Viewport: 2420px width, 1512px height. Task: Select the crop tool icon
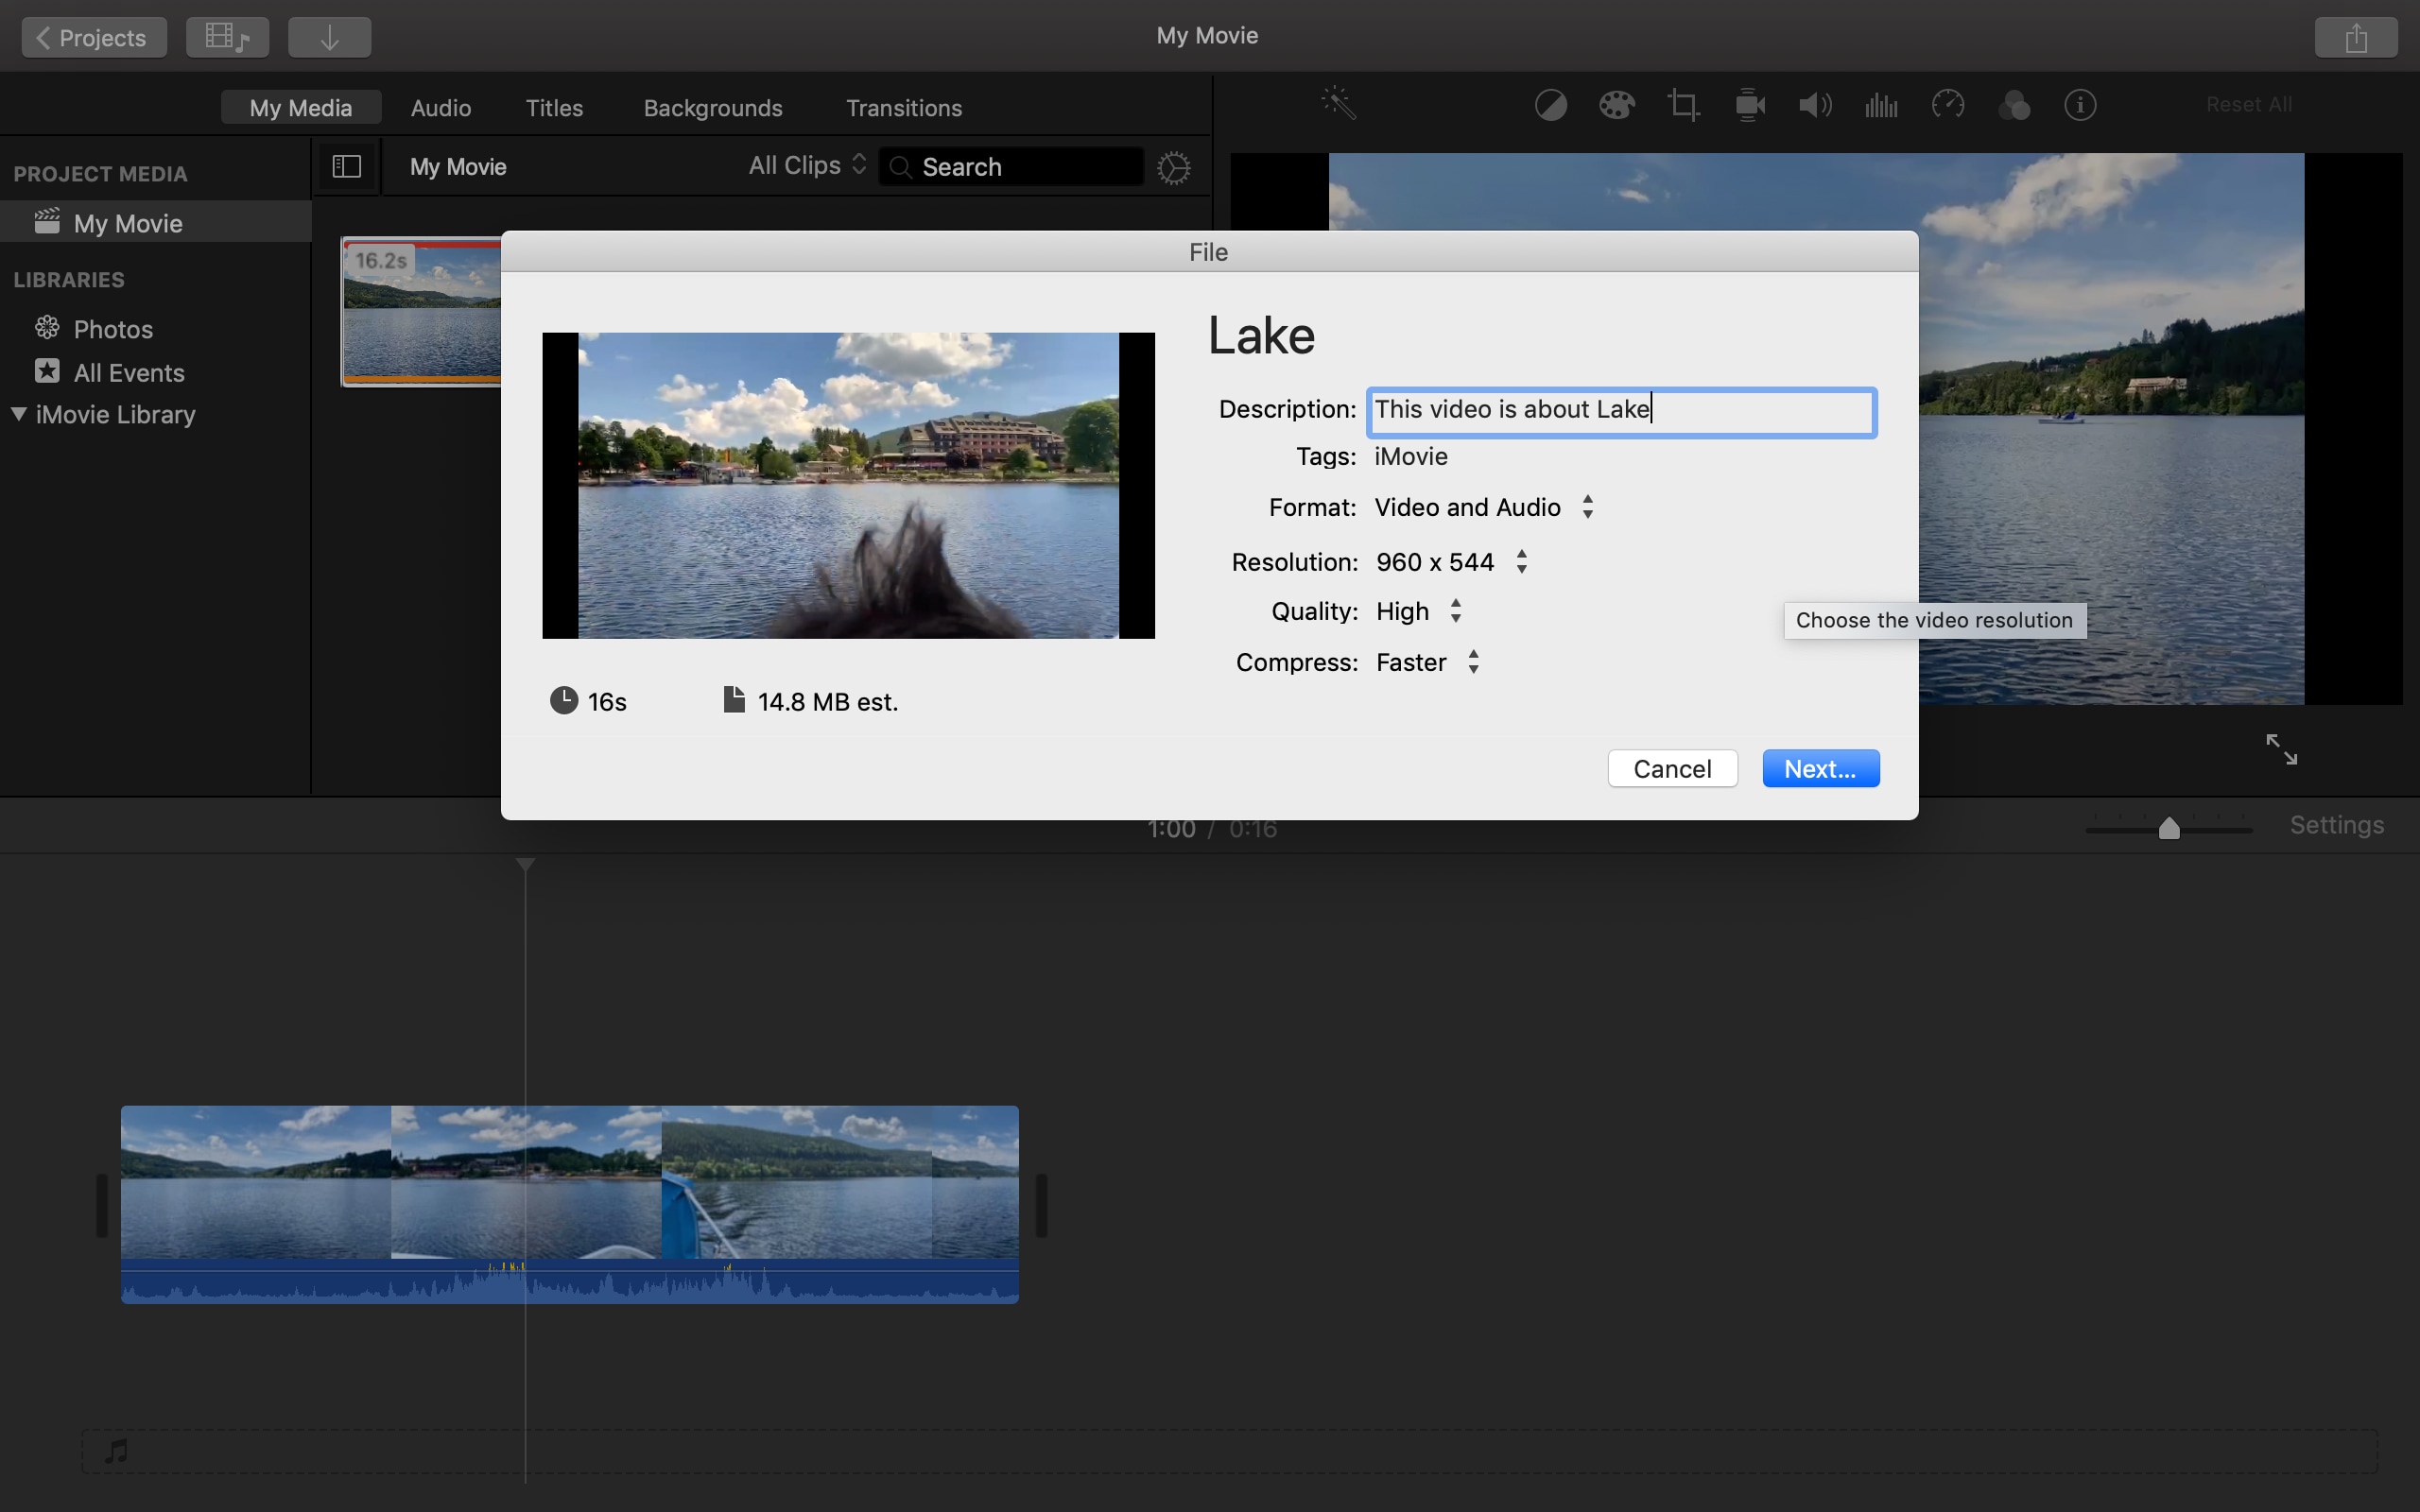[1683, 105]
